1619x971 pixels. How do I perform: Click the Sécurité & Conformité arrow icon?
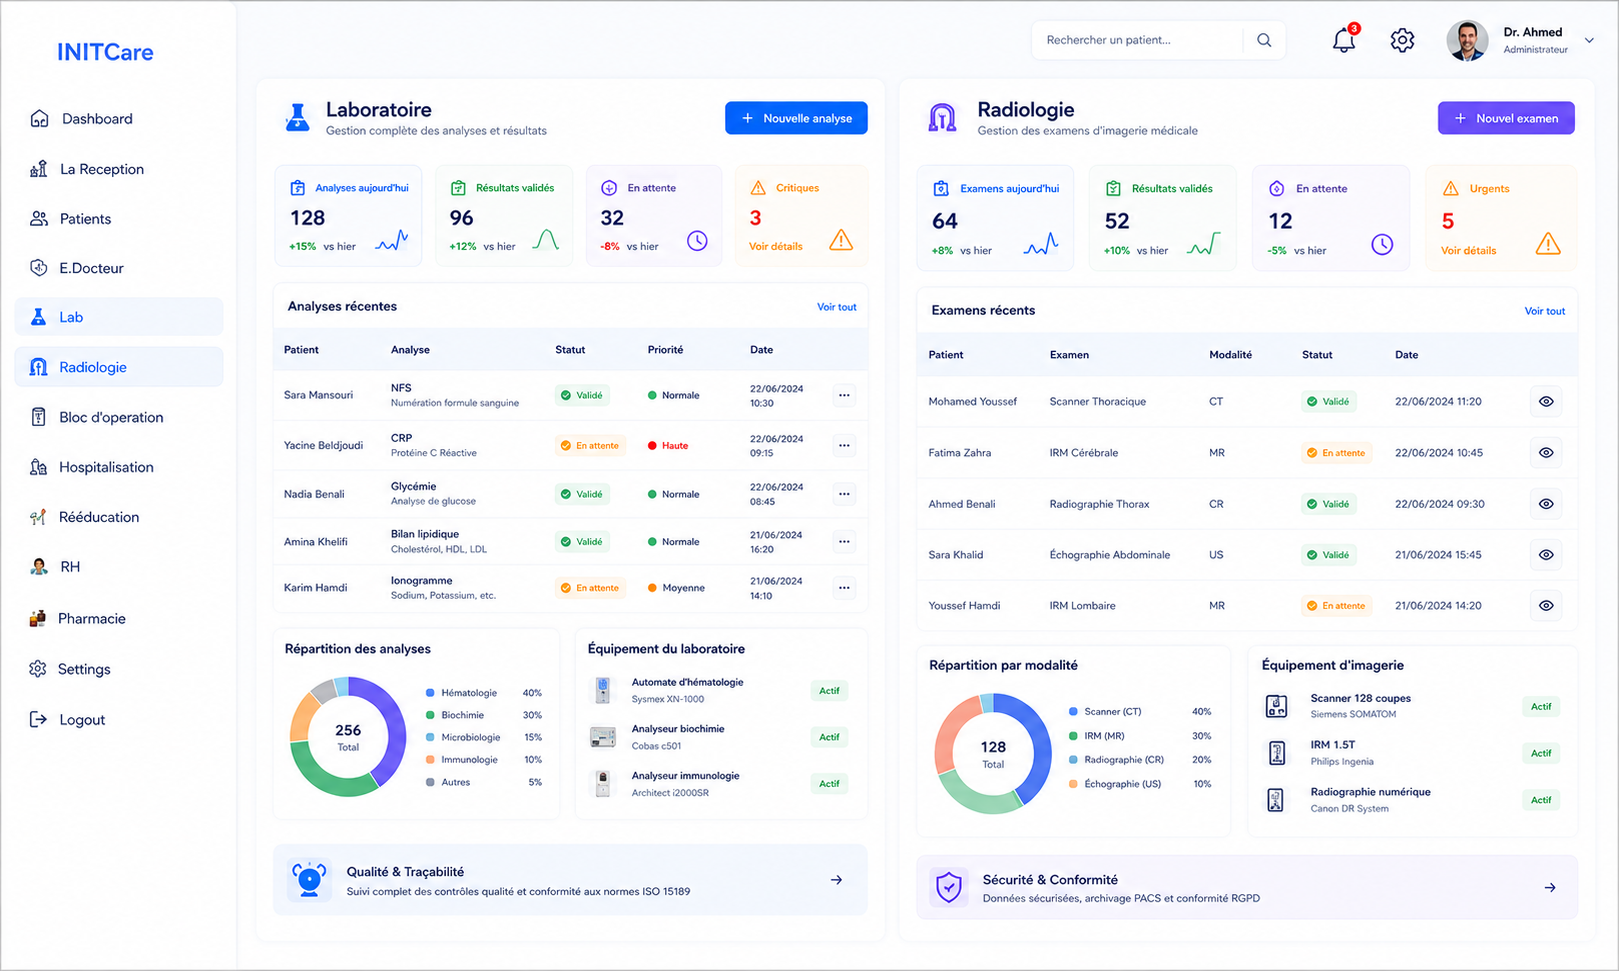1550,887
